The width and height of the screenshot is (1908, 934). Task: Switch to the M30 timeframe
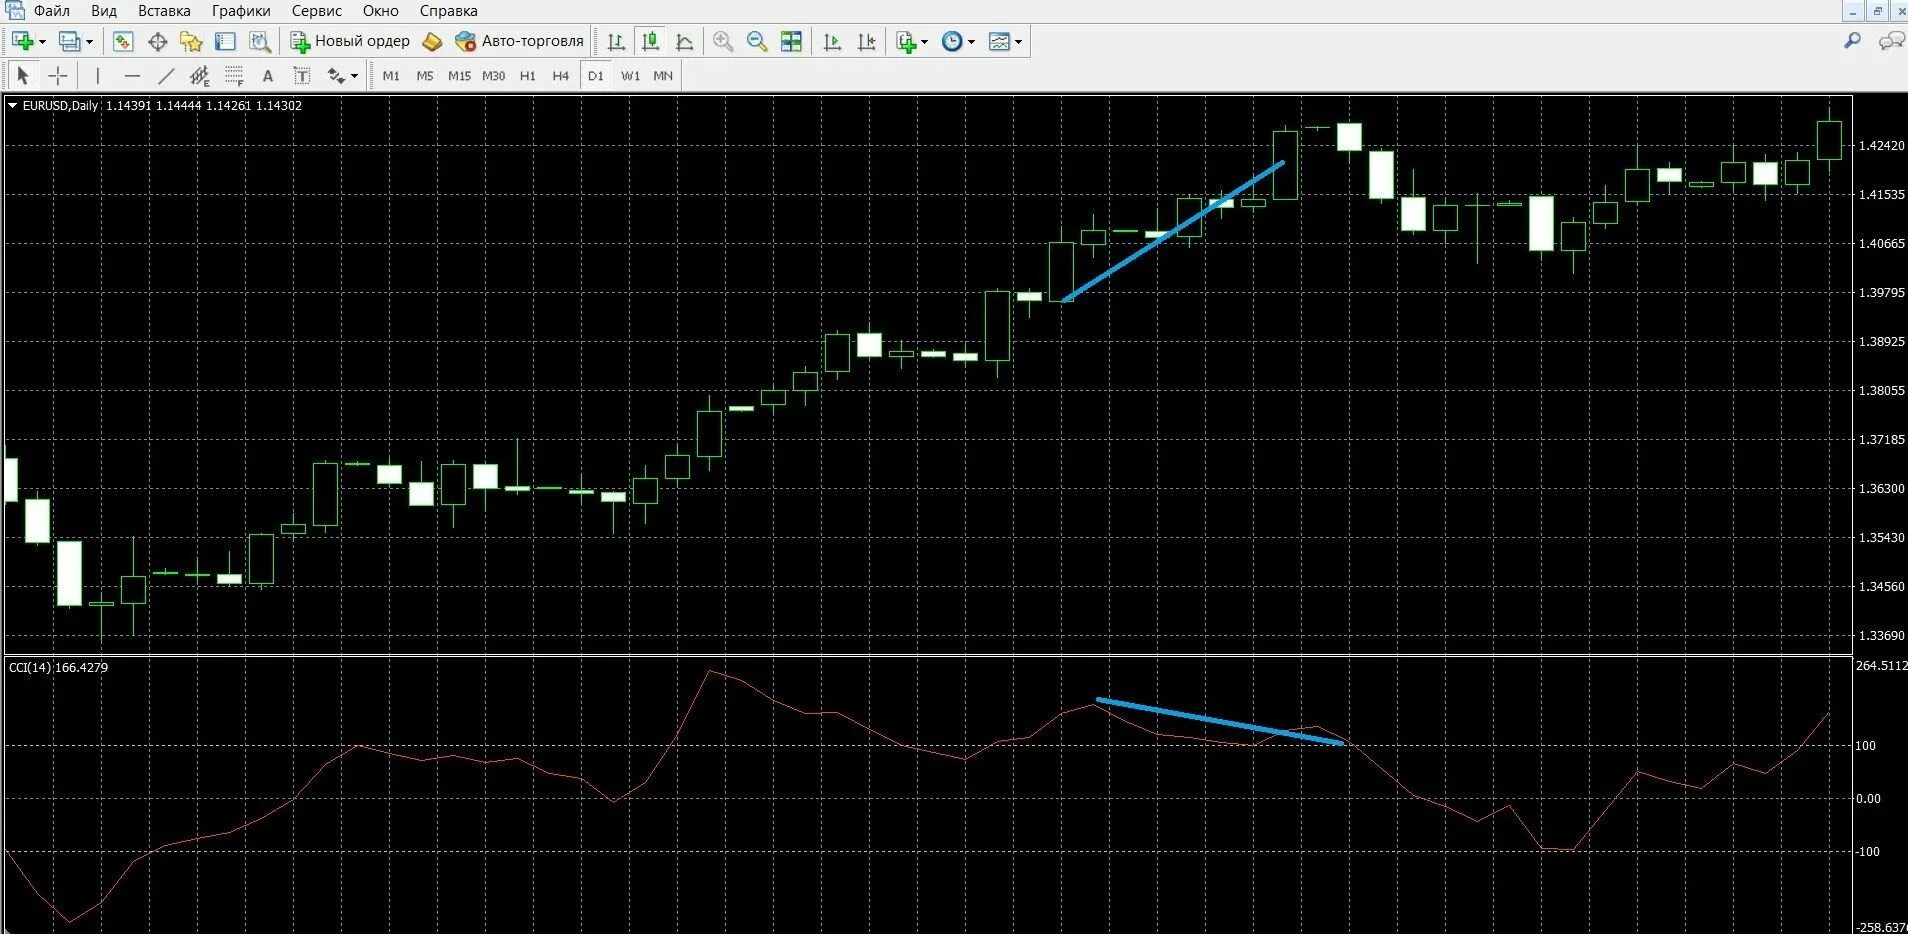coord(494,75)
